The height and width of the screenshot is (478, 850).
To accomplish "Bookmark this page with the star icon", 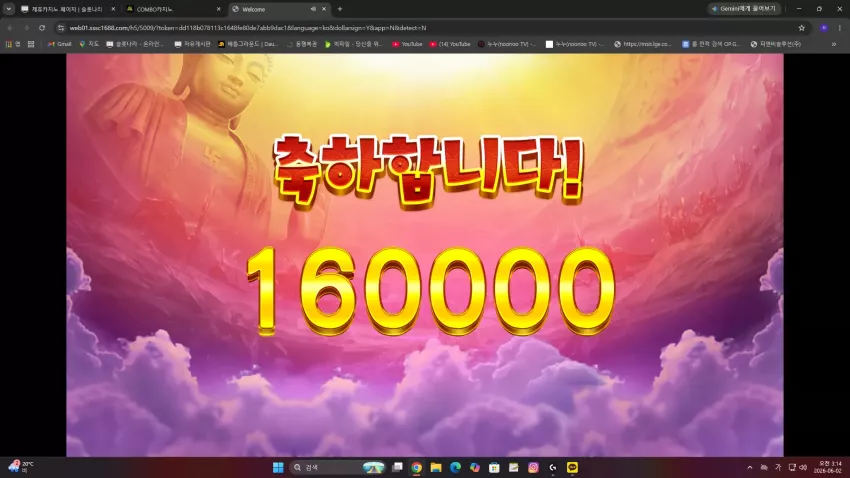I will [x=801, y=28].
